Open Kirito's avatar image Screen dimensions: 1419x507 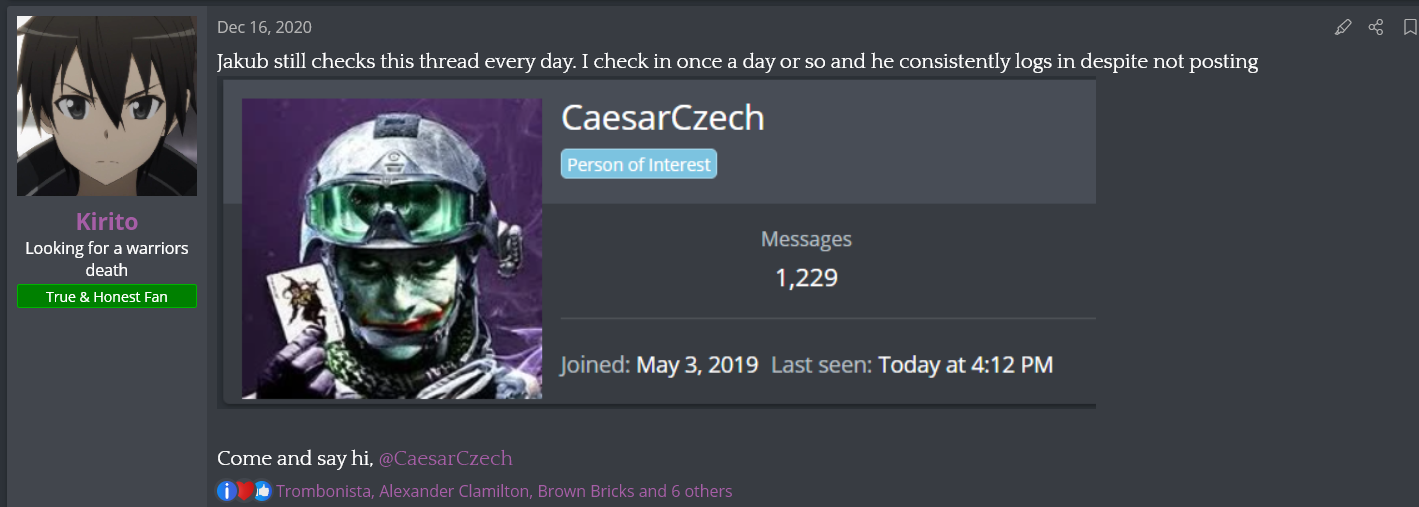coord(107,106)
